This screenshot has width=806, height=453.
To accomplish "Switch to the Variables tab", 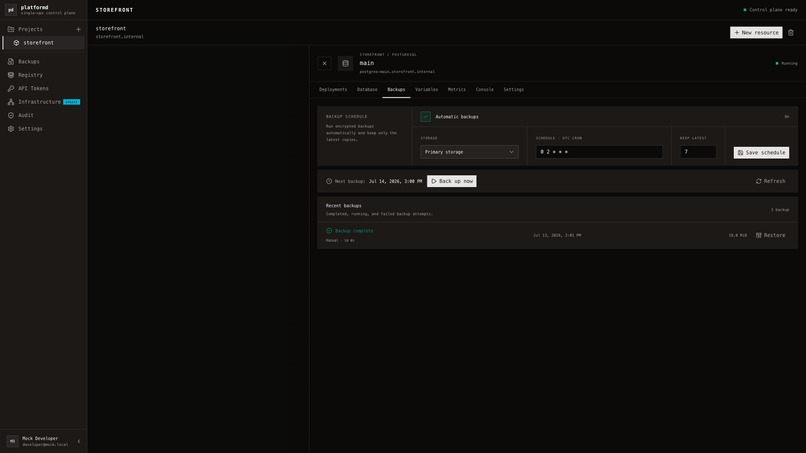I will click(427, 89).
